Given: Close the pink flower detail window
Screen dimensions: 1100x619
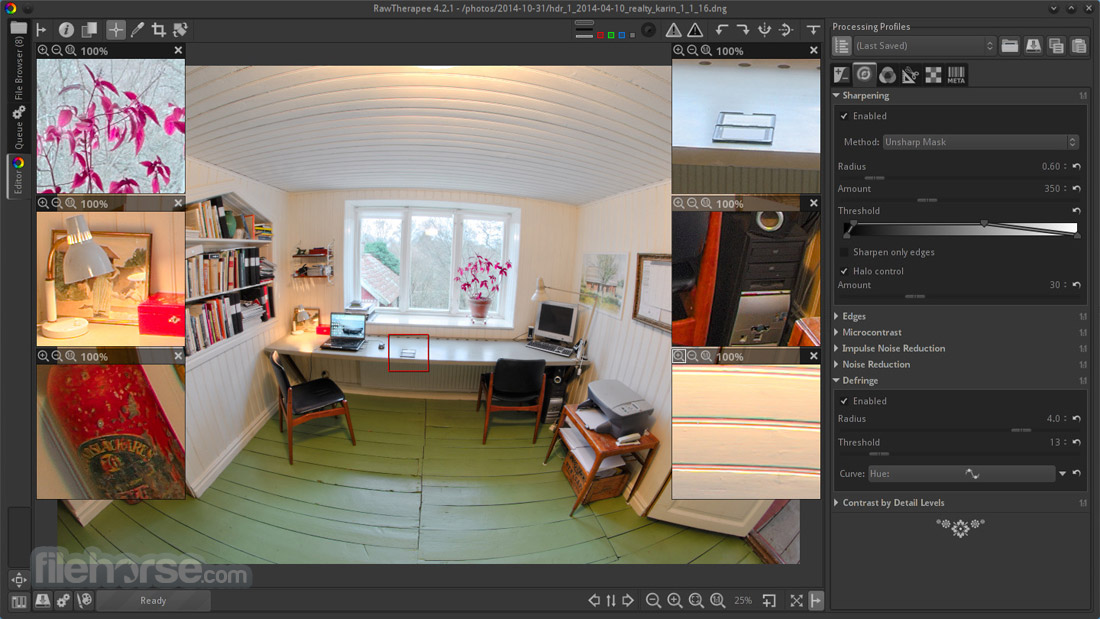Looking at the screenshot, I should (x=178, y=51).
